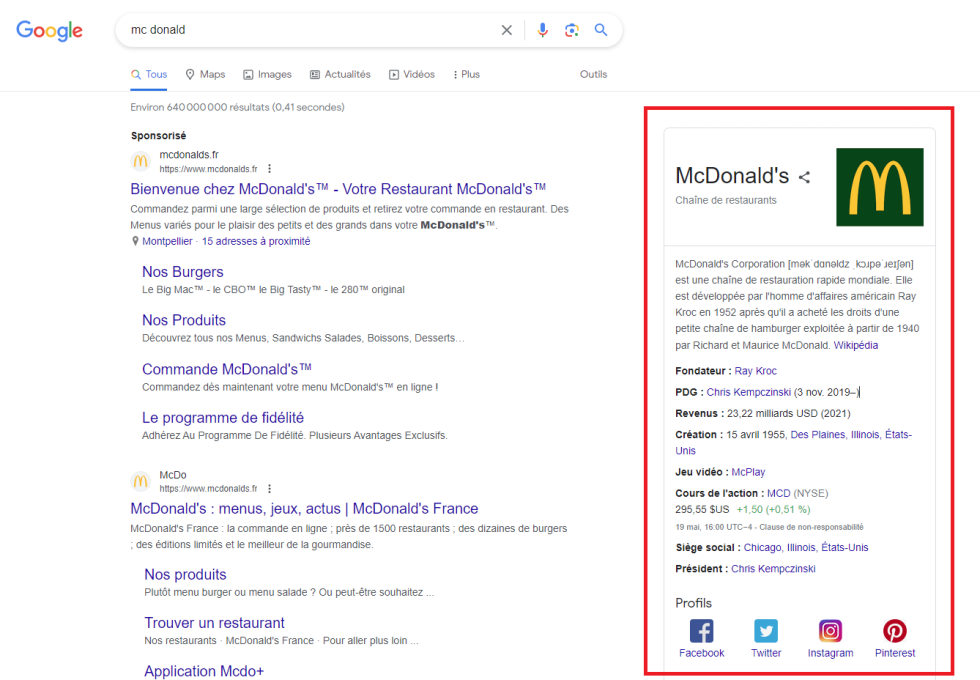The width and height of the screenshot is (980, 680).
Task: Clear the search query with the X icon
Action: pos(507,30)
